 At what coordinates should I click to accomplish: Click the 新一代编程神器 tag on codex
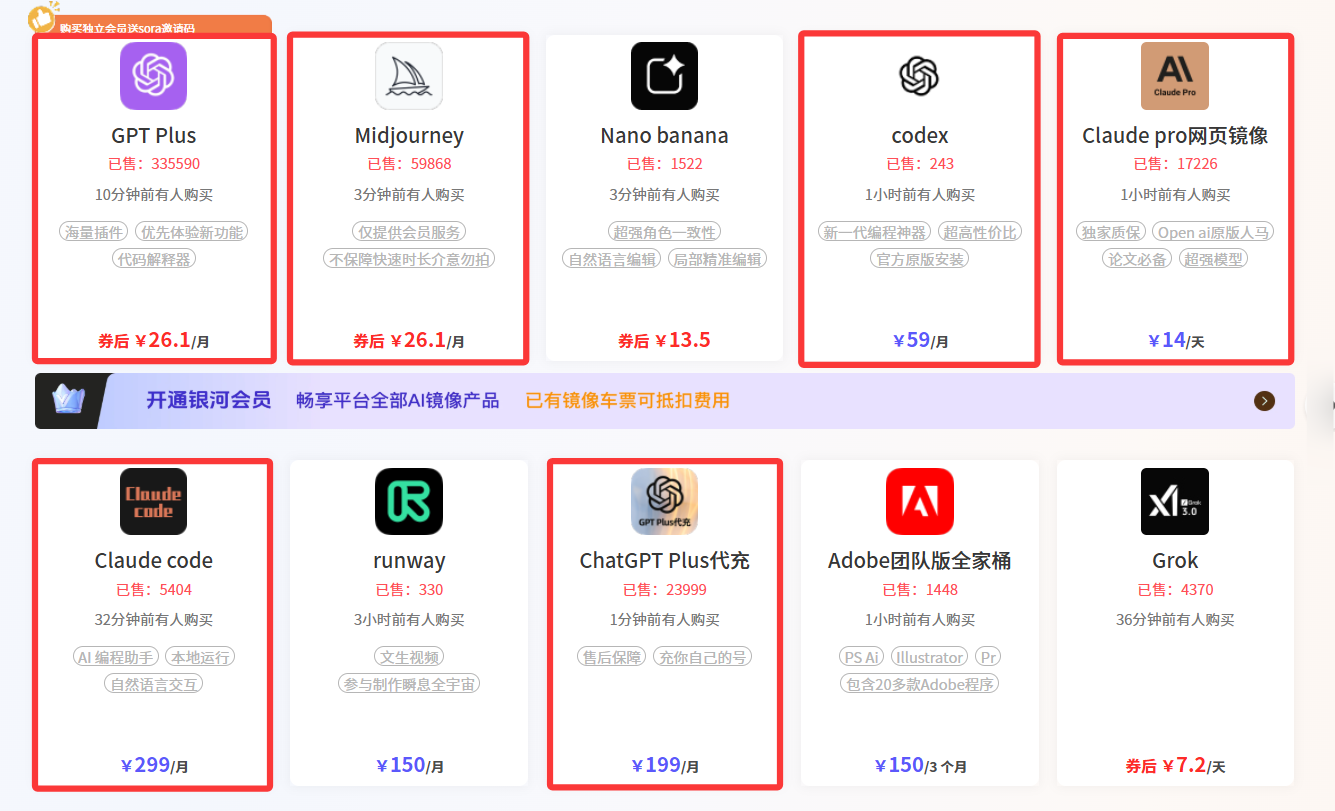pyautogui.click(x=874, y=232)
